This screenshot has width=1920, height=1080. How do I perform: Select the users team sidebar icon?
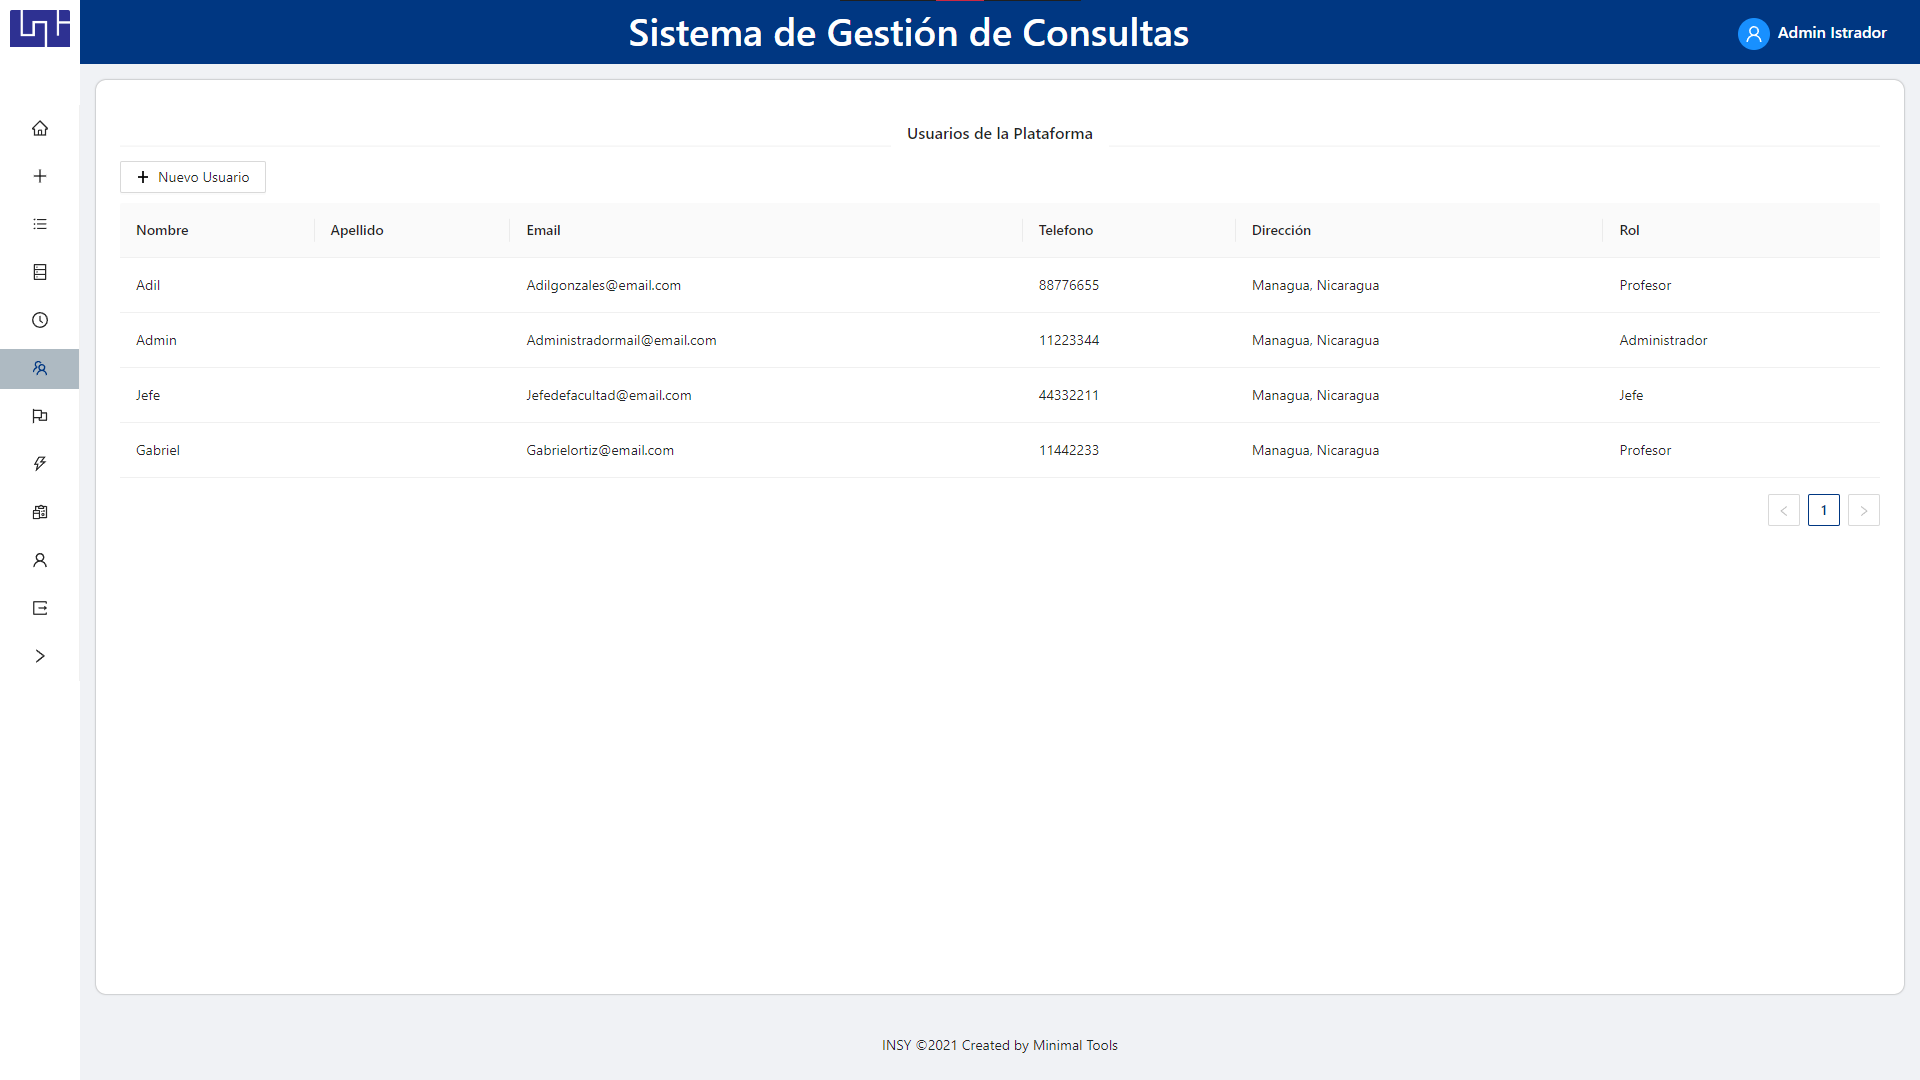tap(40, 368)
